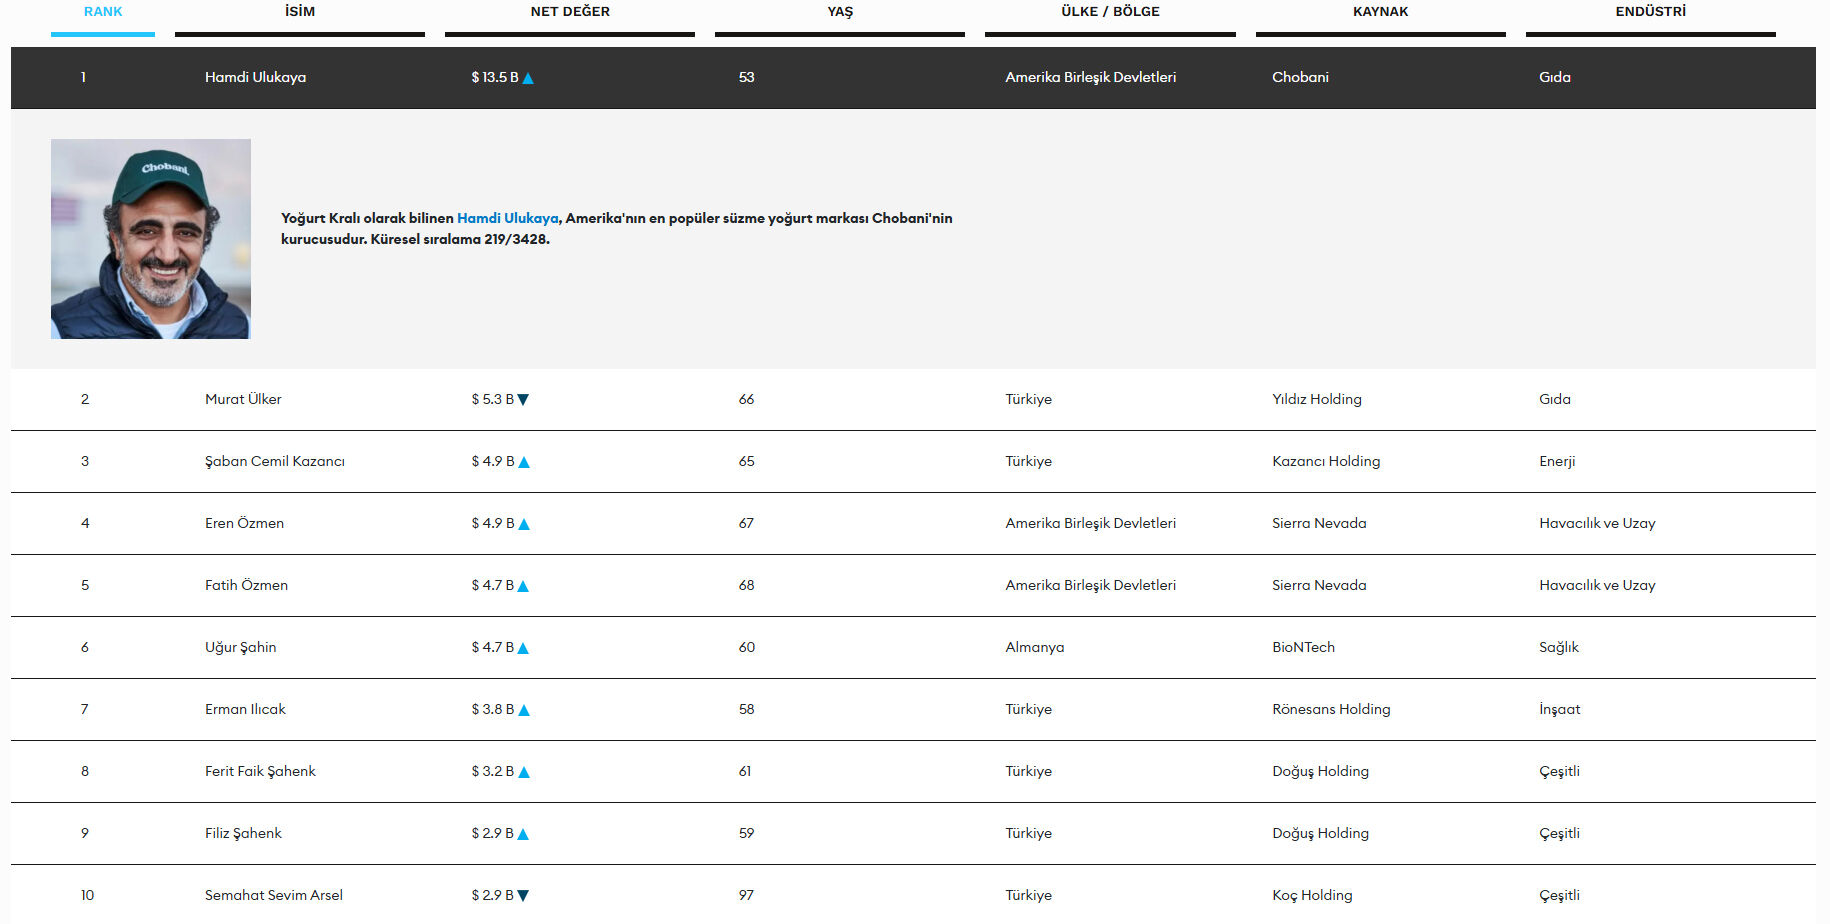Viewport: 1830px width, 924px height.
Task: Click the up arrow beside Şaban Cemil Kazancı's net worth
Action: click(524, 462)
